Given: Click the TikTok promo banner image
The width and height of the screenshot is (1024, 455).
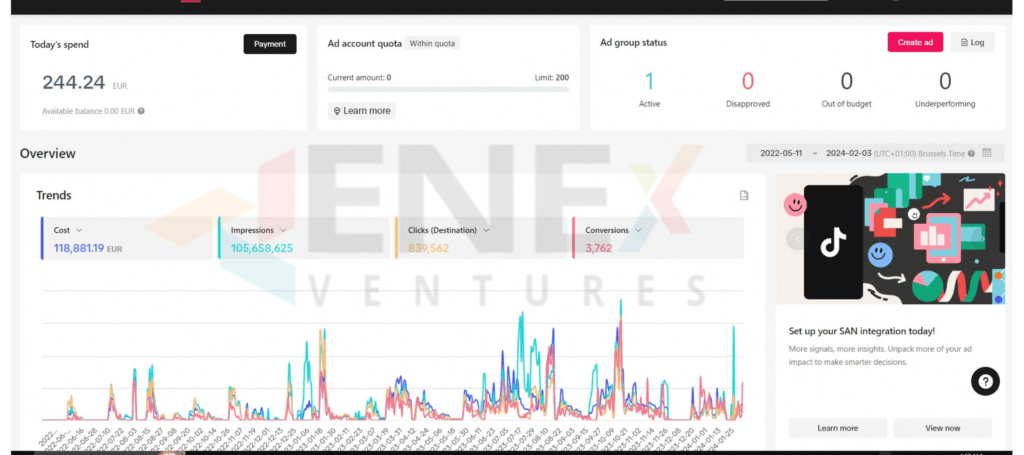Looking at the screenshot, I should click(890, 238).
